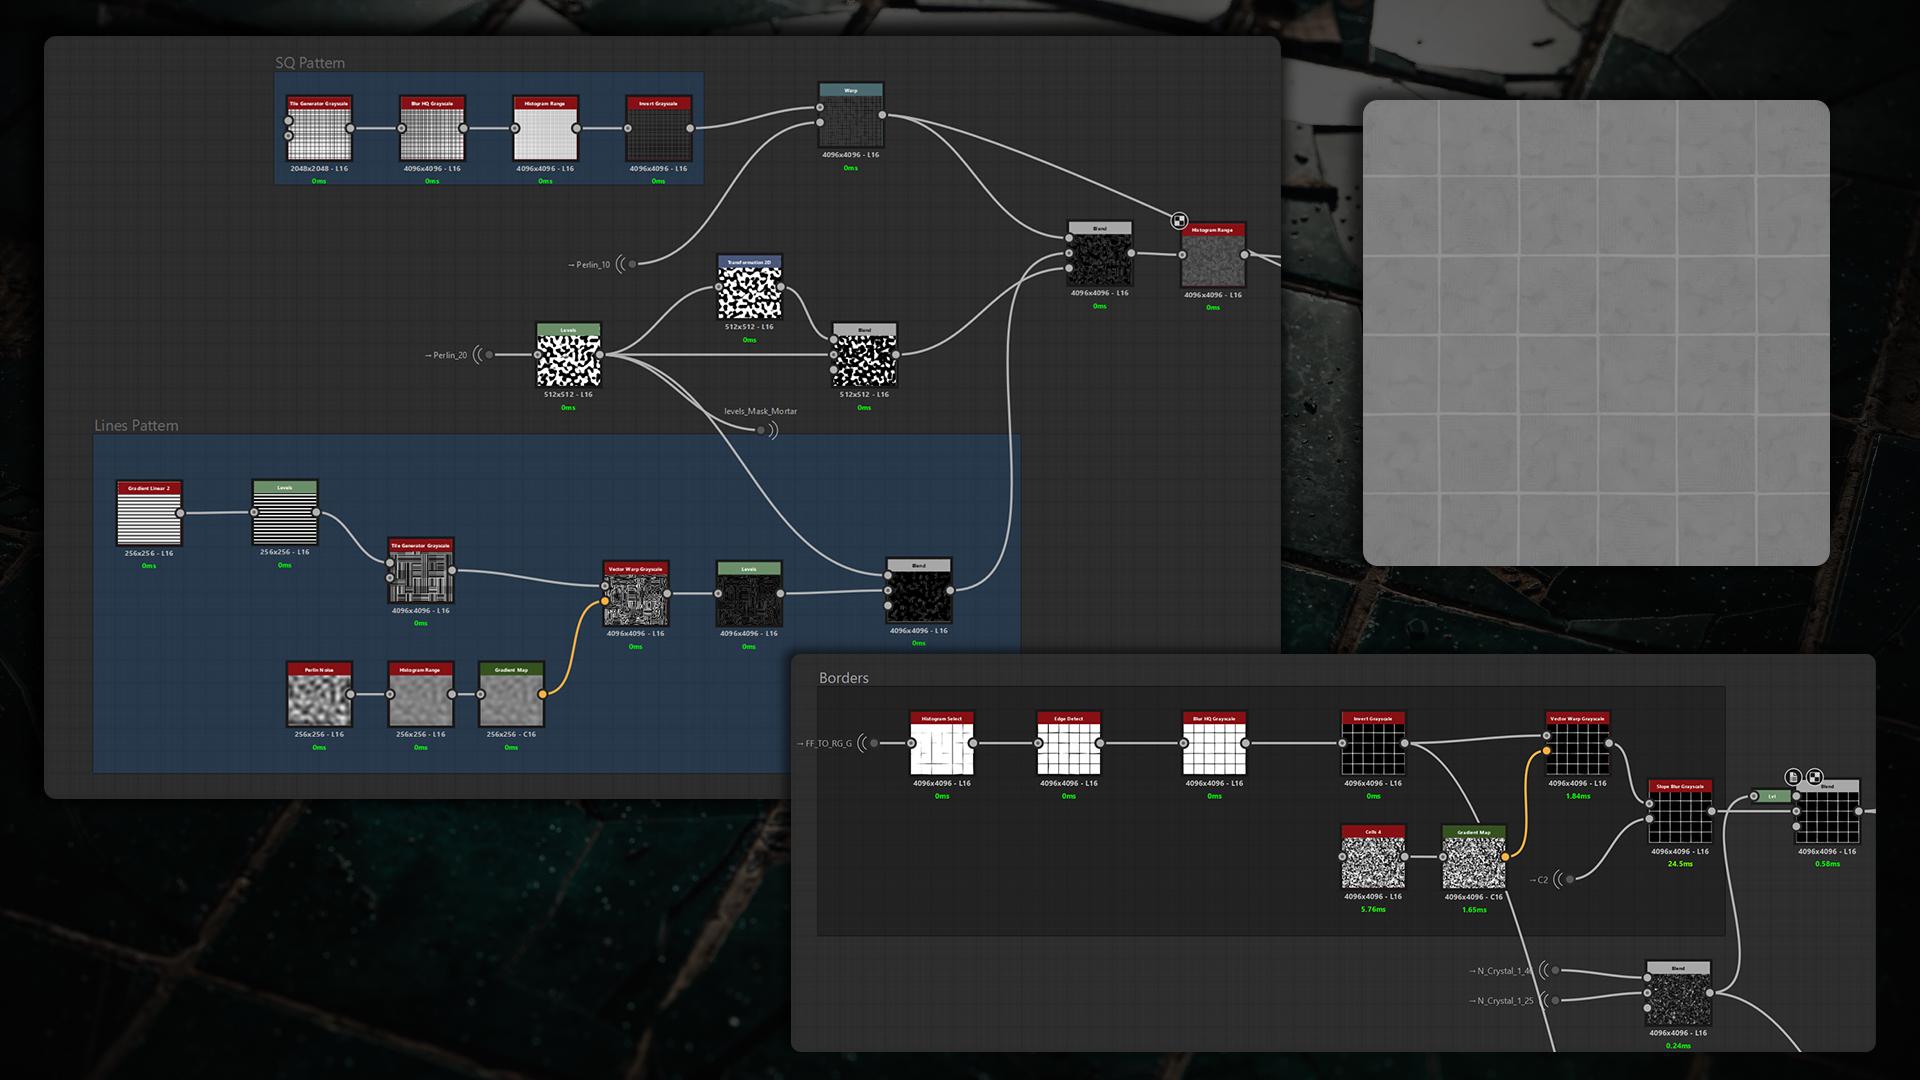Select the Perlin Noise node
This screenshot has height=1080, width=1920.
point(319,694)
